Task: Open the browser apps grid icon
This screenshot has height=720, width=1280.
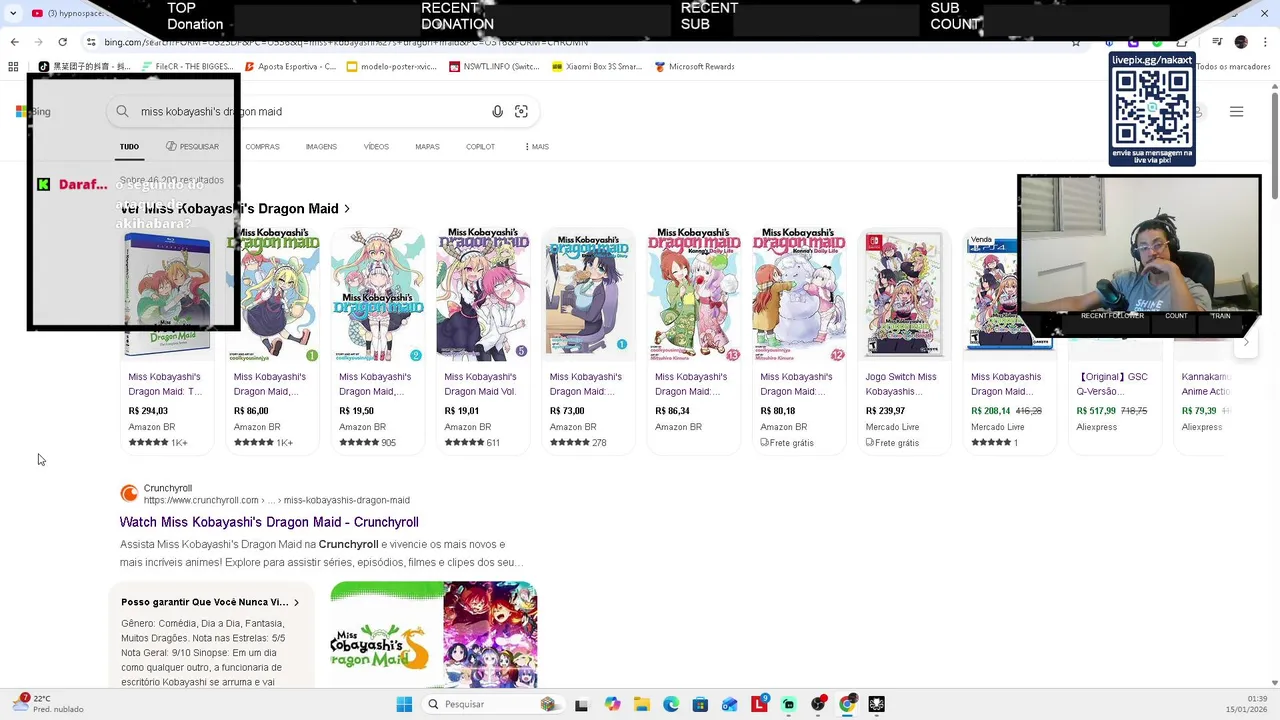Action: 13,67
